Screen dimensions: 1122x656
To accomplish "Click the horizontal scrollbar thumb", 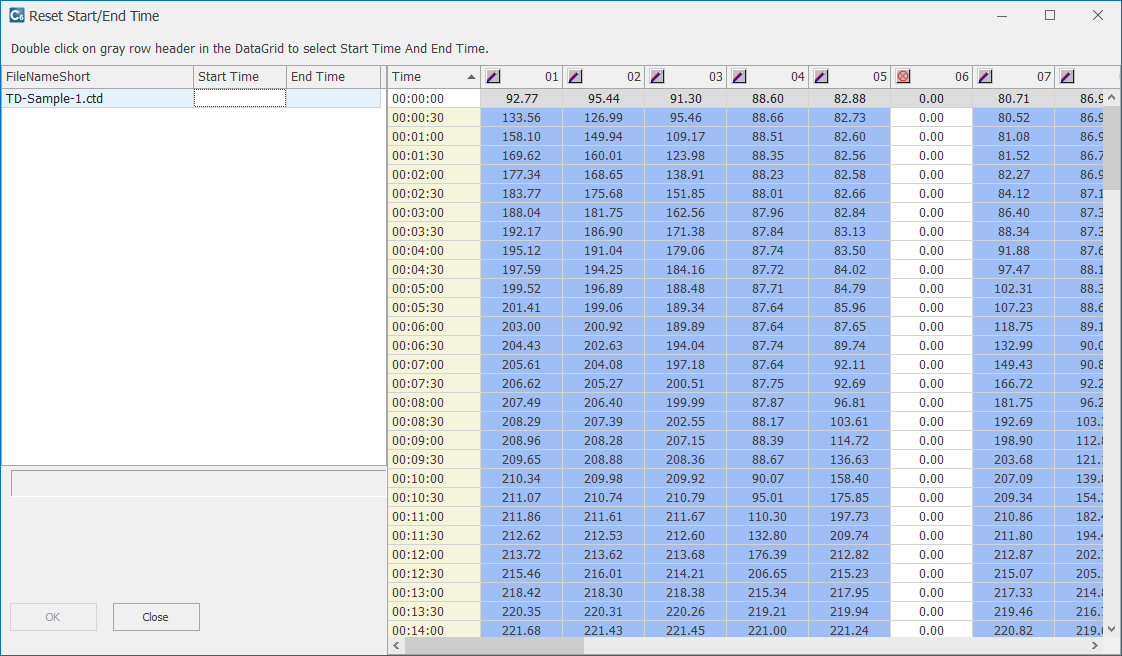I will (494, 645).
